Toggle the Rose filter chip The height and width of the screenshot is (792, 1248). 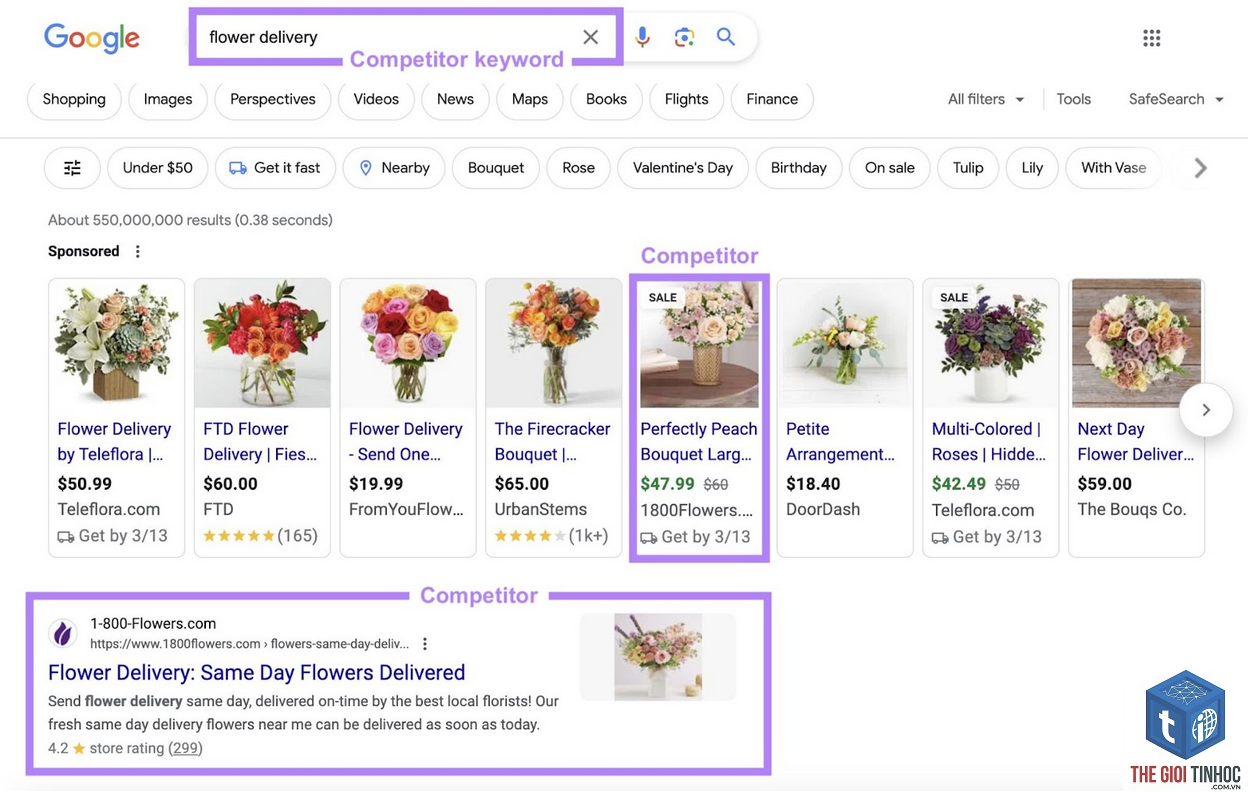579,168
